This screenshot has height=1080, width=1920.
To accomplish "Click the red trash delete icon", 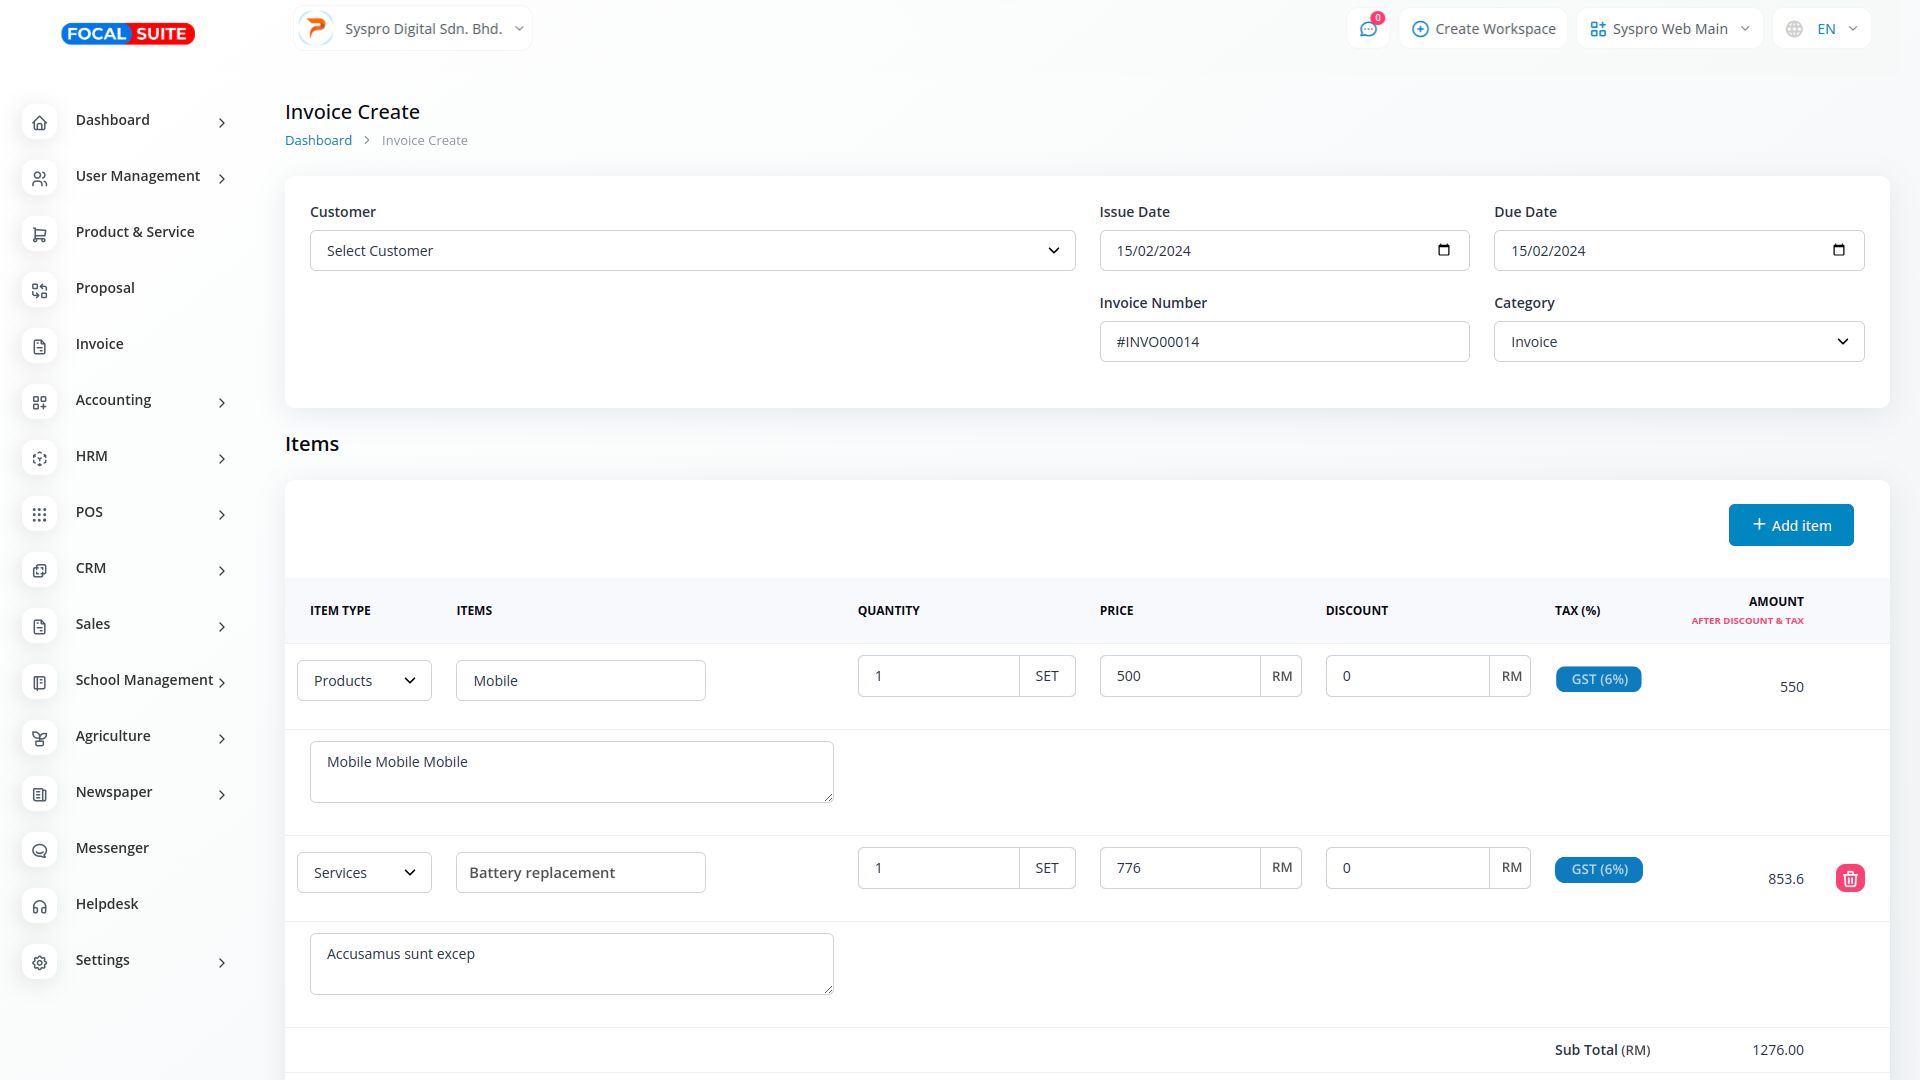I will click(x=1850, y=879).
